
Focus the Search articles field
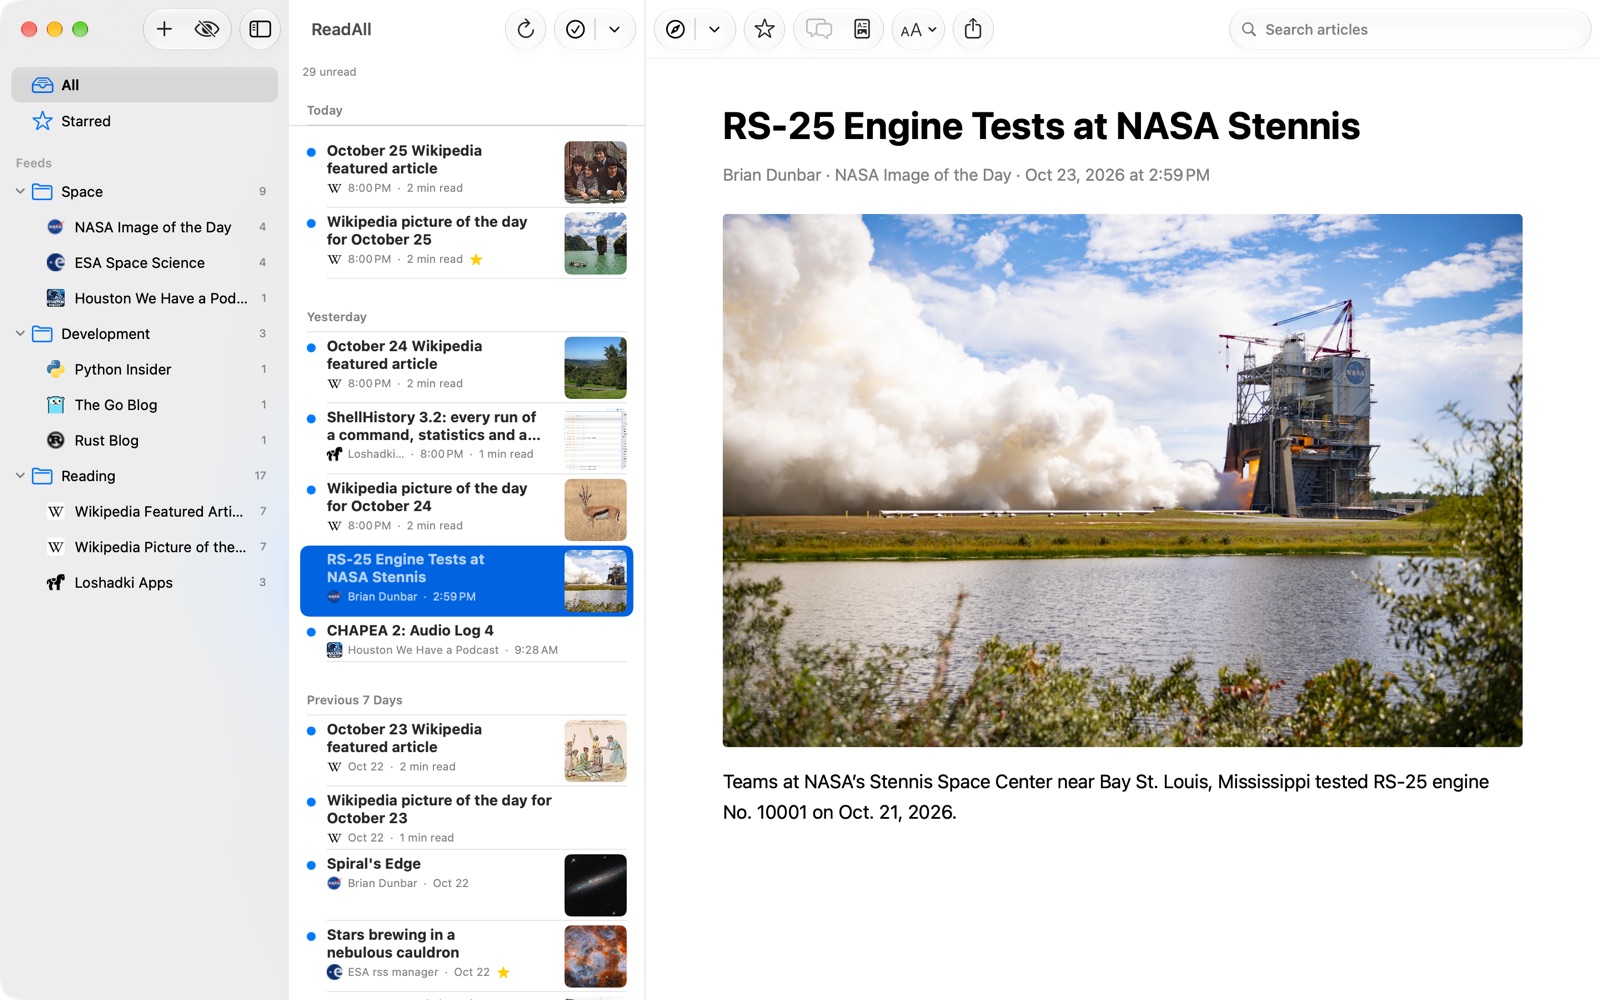[1410, 29]
